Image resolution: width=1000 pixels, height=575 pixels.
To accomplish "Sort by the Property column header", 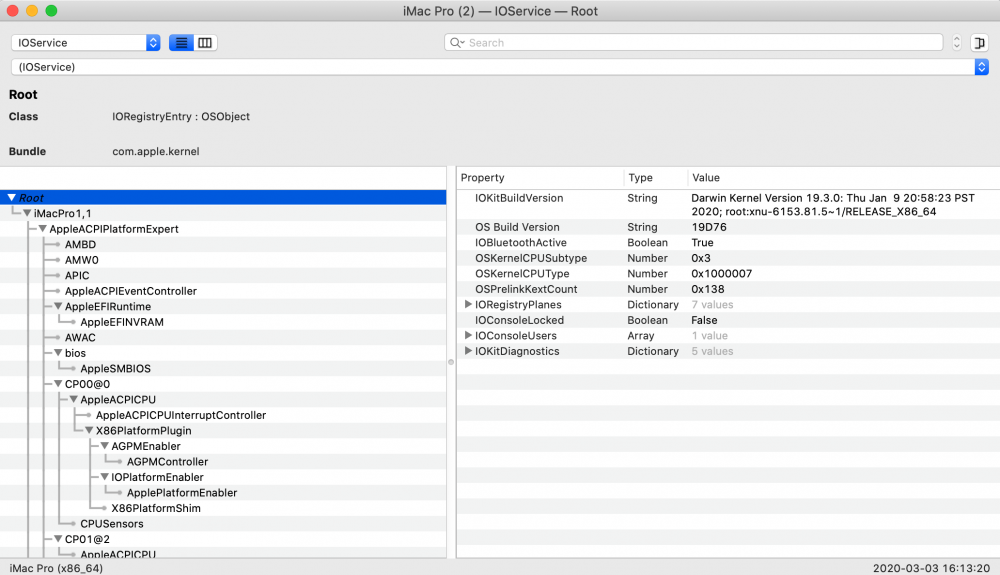I will 540,178.
